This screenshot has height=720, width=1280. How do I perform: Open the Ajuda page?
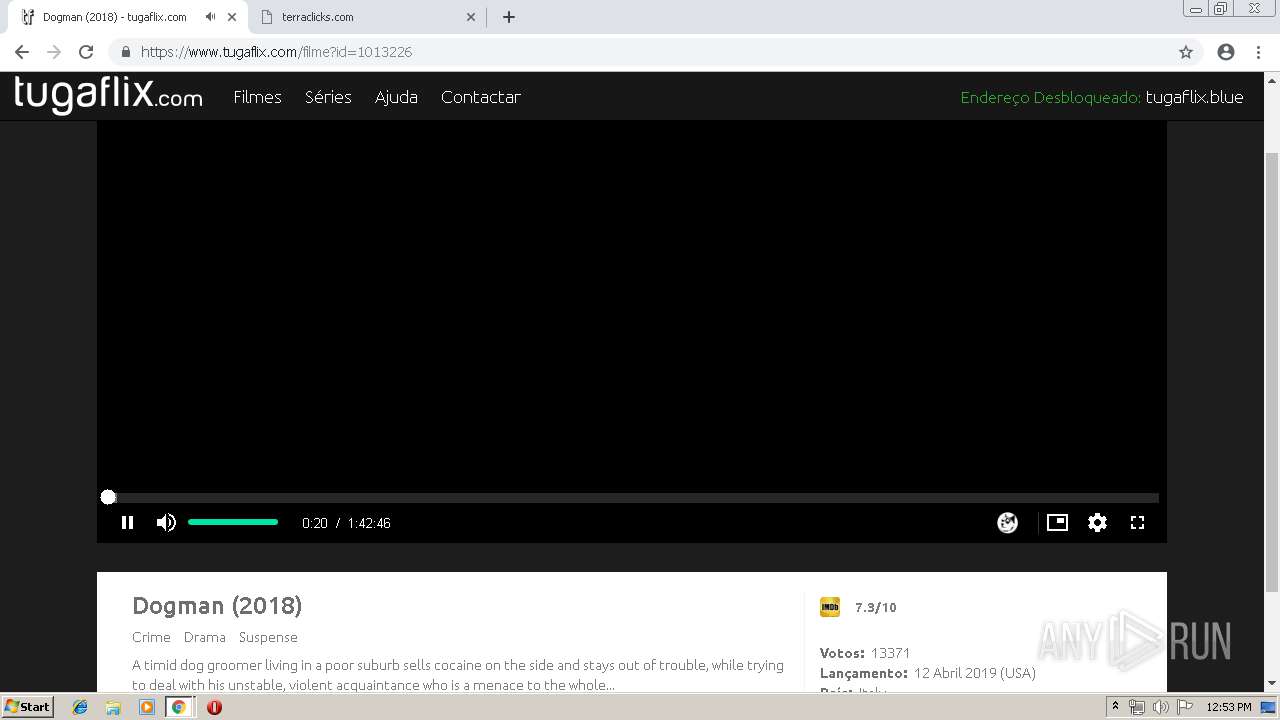point(396,97)
